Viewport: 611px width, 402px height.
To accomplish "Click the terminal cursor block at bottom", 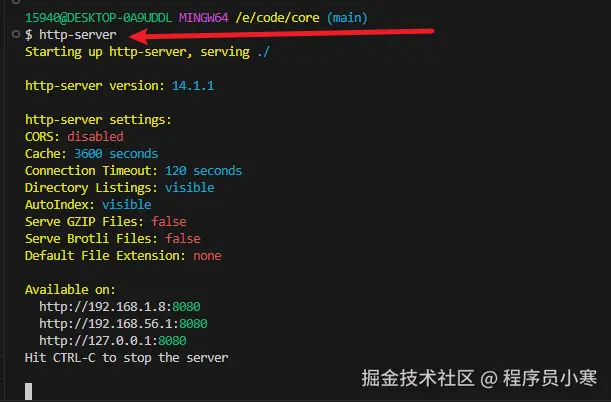I will [29, 391].
